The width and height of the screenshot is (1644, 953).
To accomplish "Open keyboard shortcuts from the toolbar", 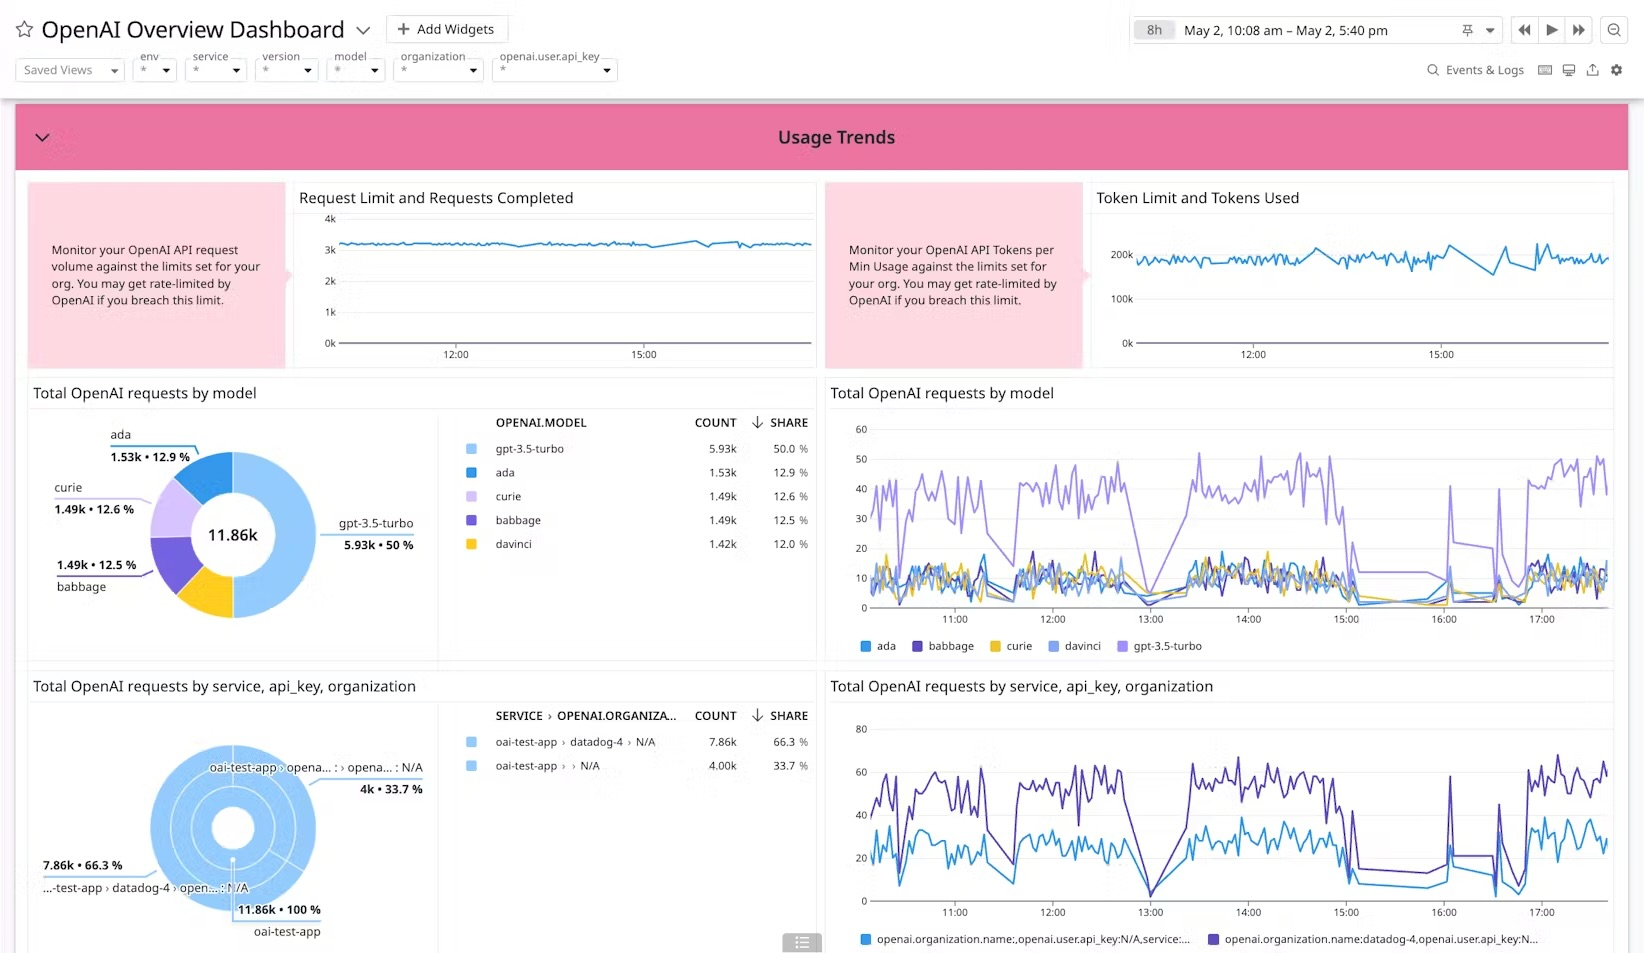I will click(1544, 70).
